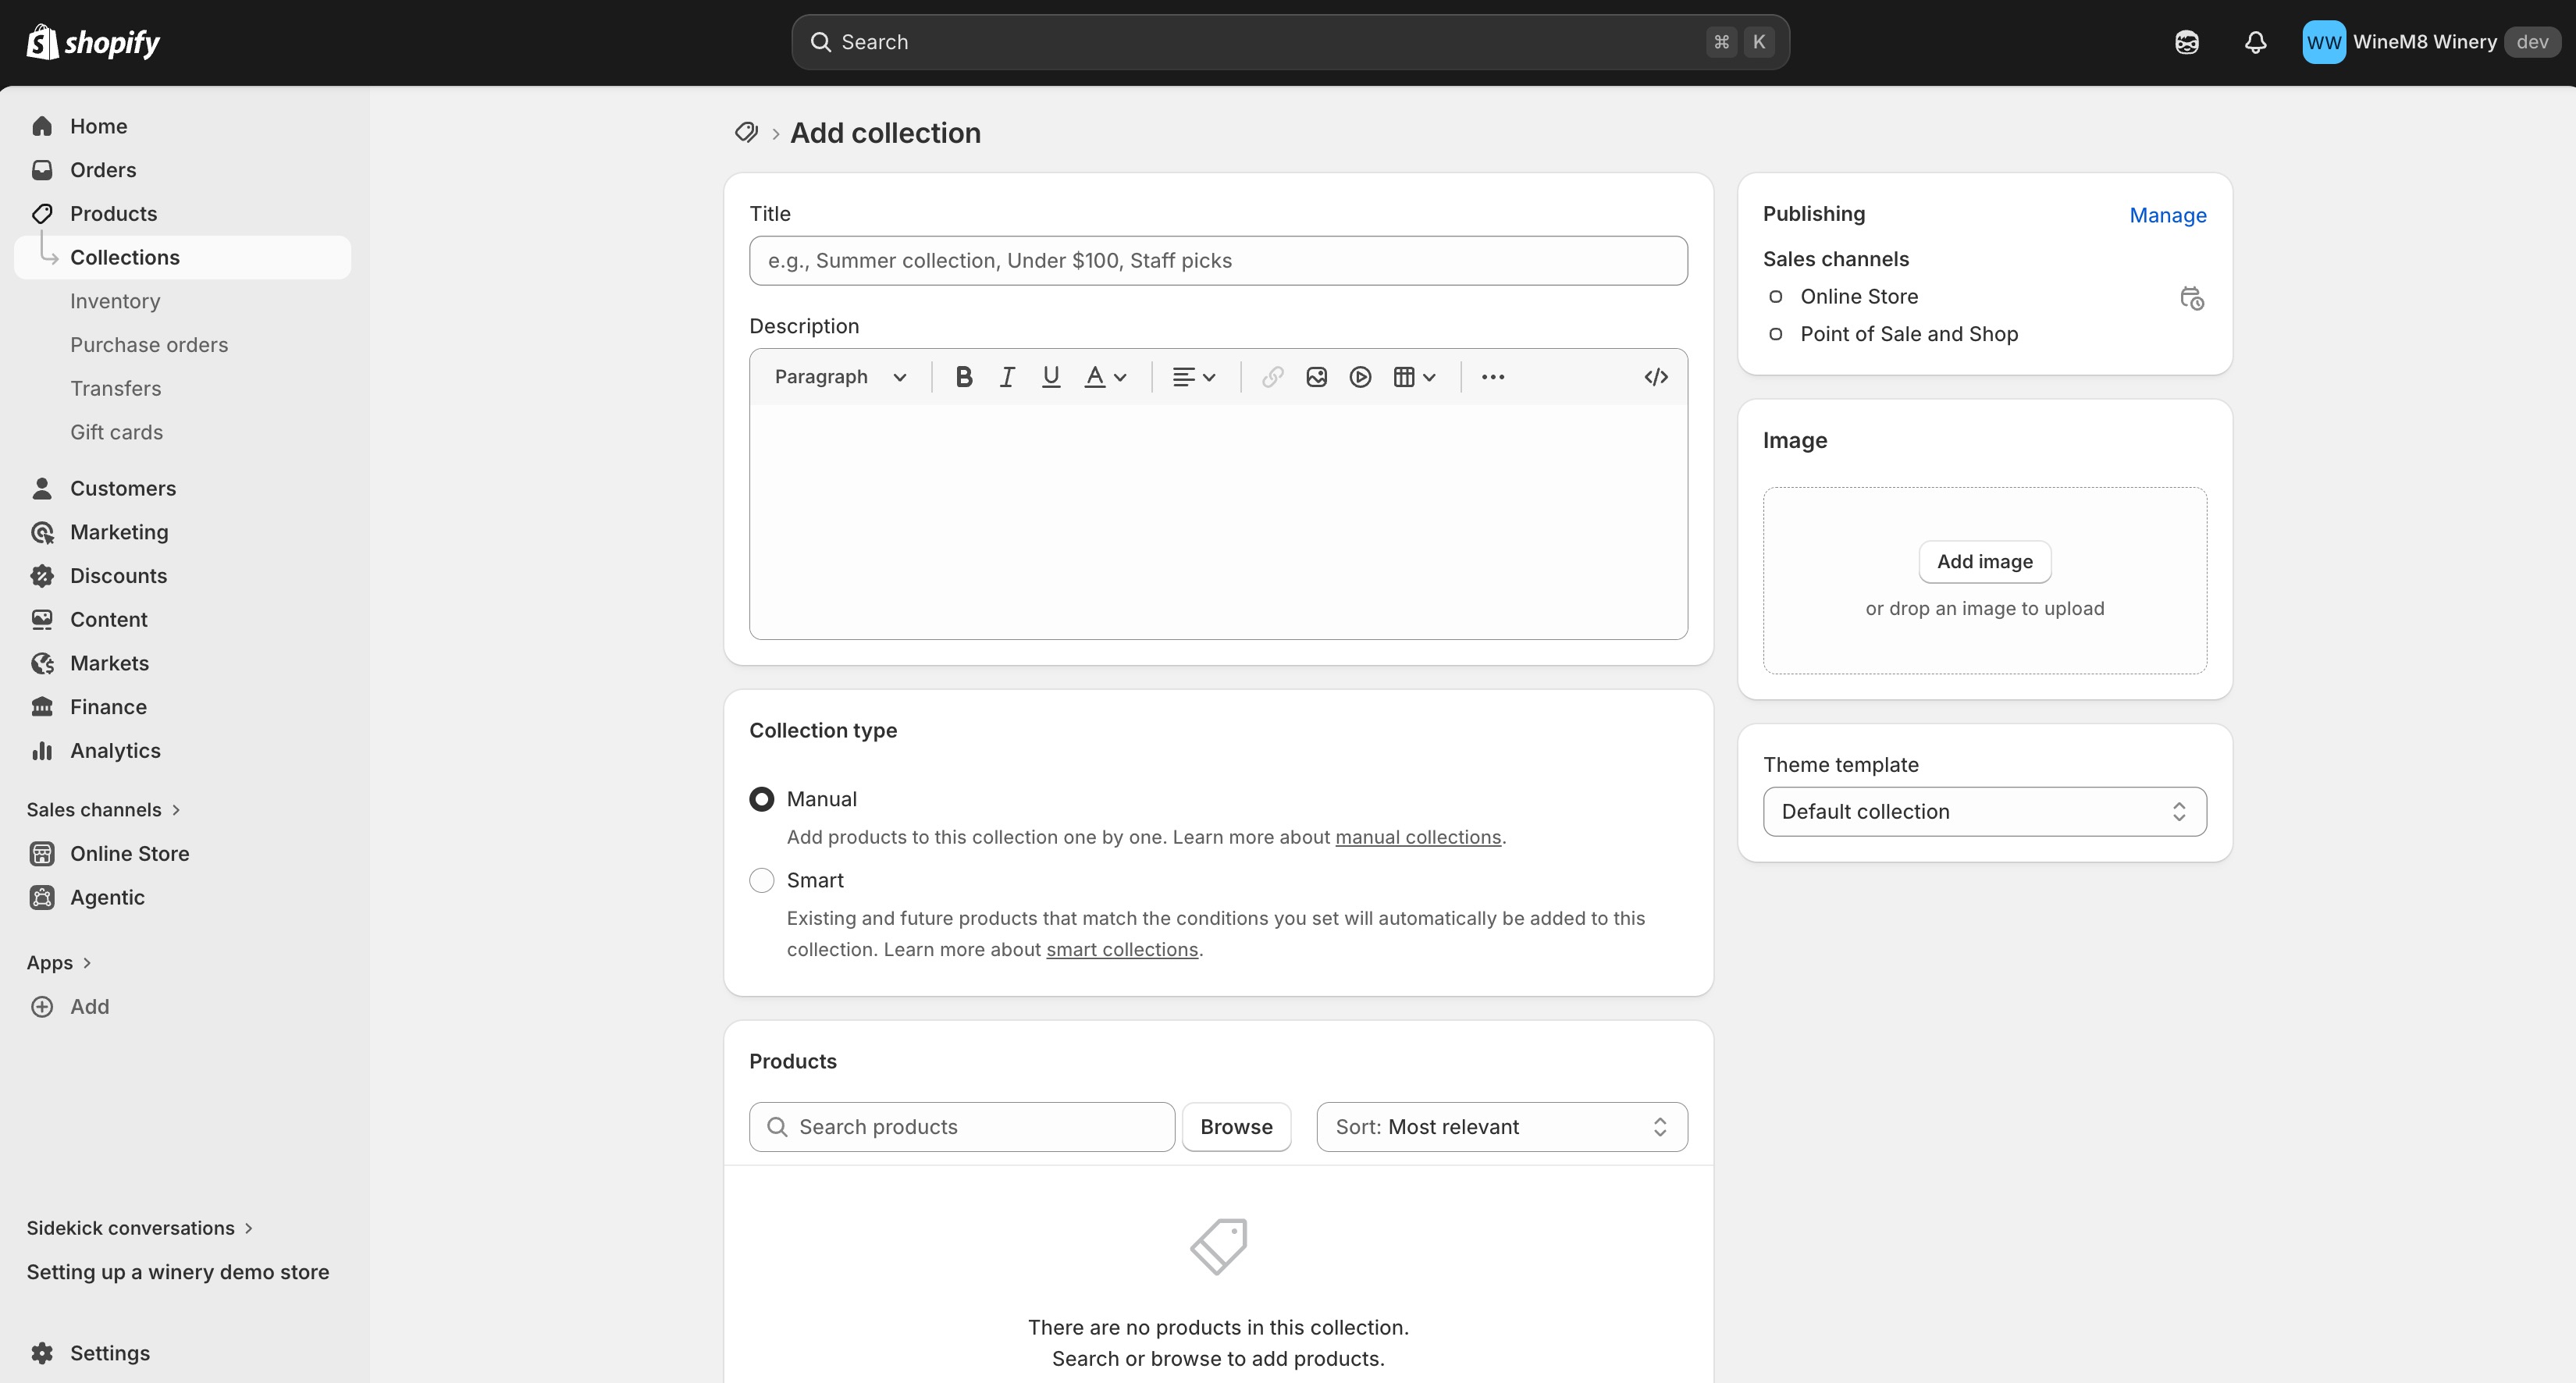The width and height of the screenshot is (2576, 1383).
Task: Click Online Store schedule calendar icon
Action: tap(2191, 298)
